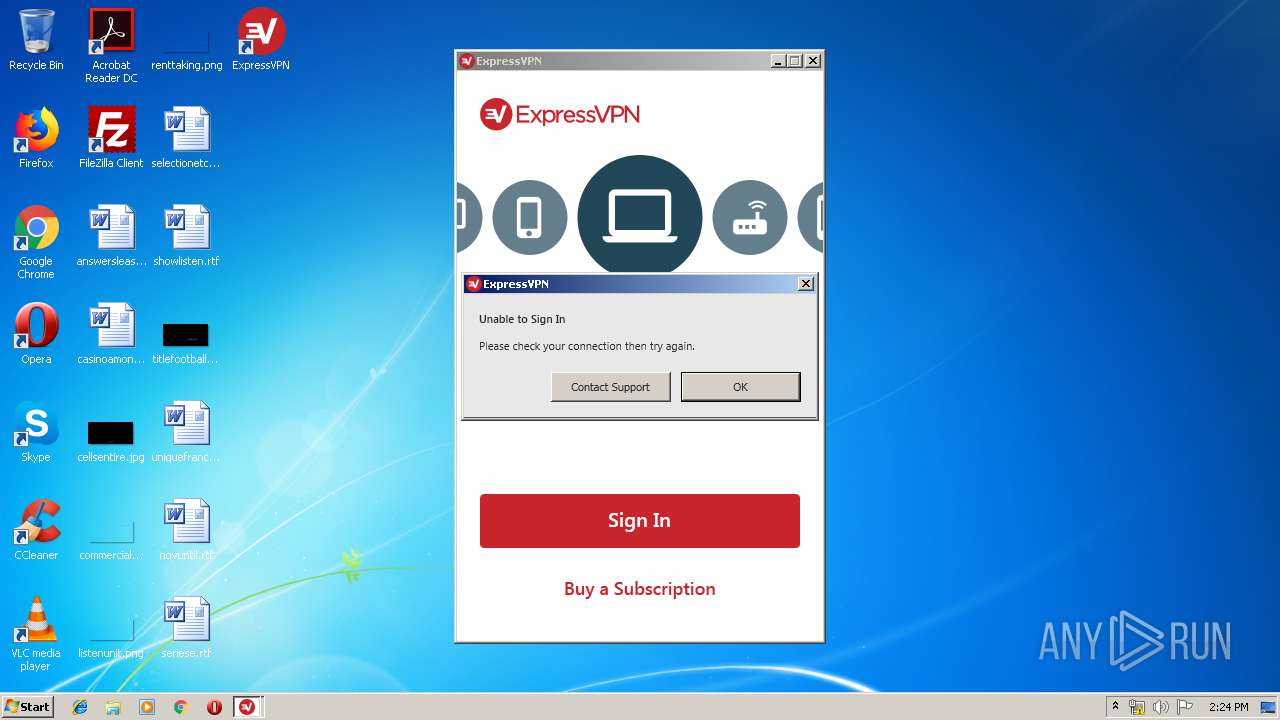Select the answersleas document icon
Screen dimensions: 1280x720
tap(111, 236)
